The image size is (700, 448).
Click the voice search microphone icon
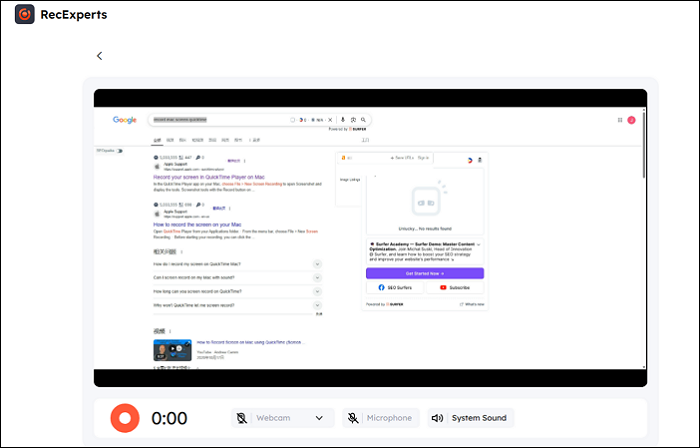tap(343, 120)
